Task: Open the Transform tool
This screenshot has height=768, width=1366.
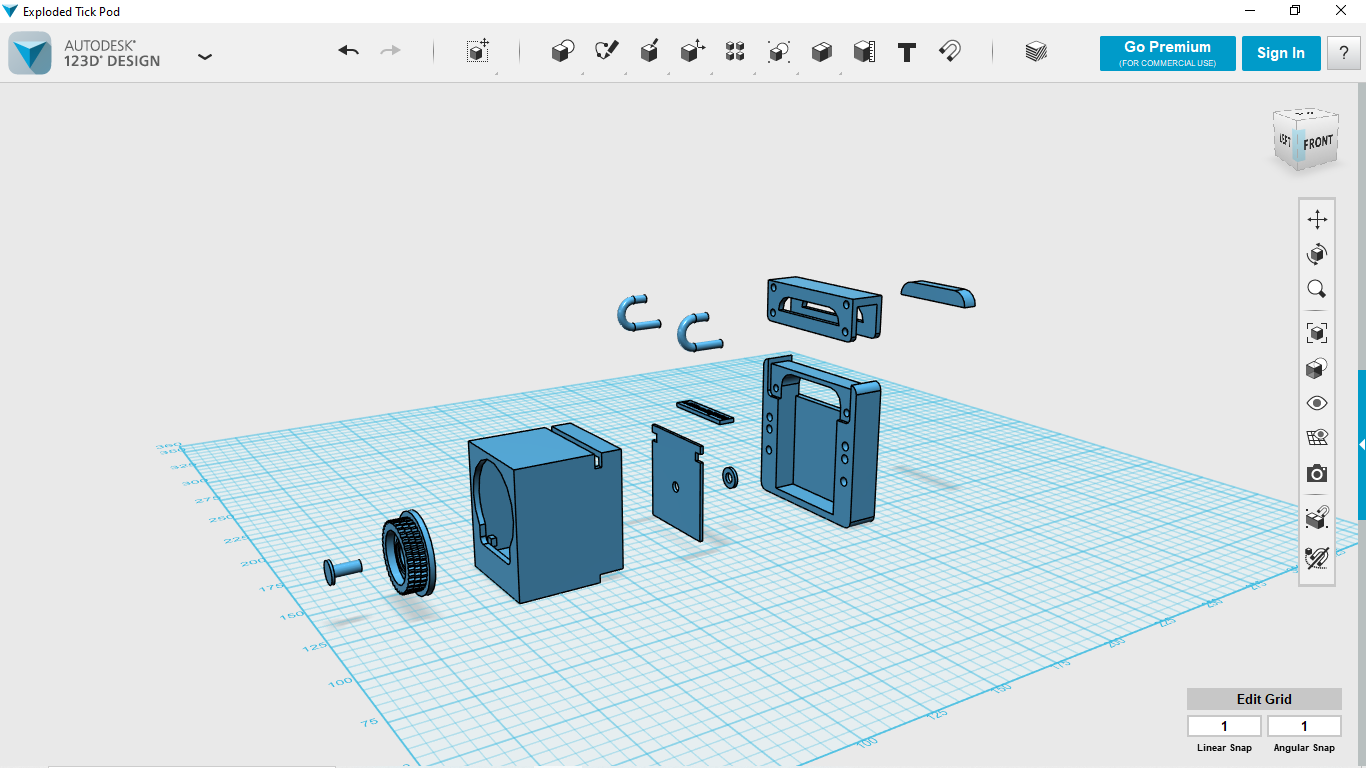Action: point(478,52)
